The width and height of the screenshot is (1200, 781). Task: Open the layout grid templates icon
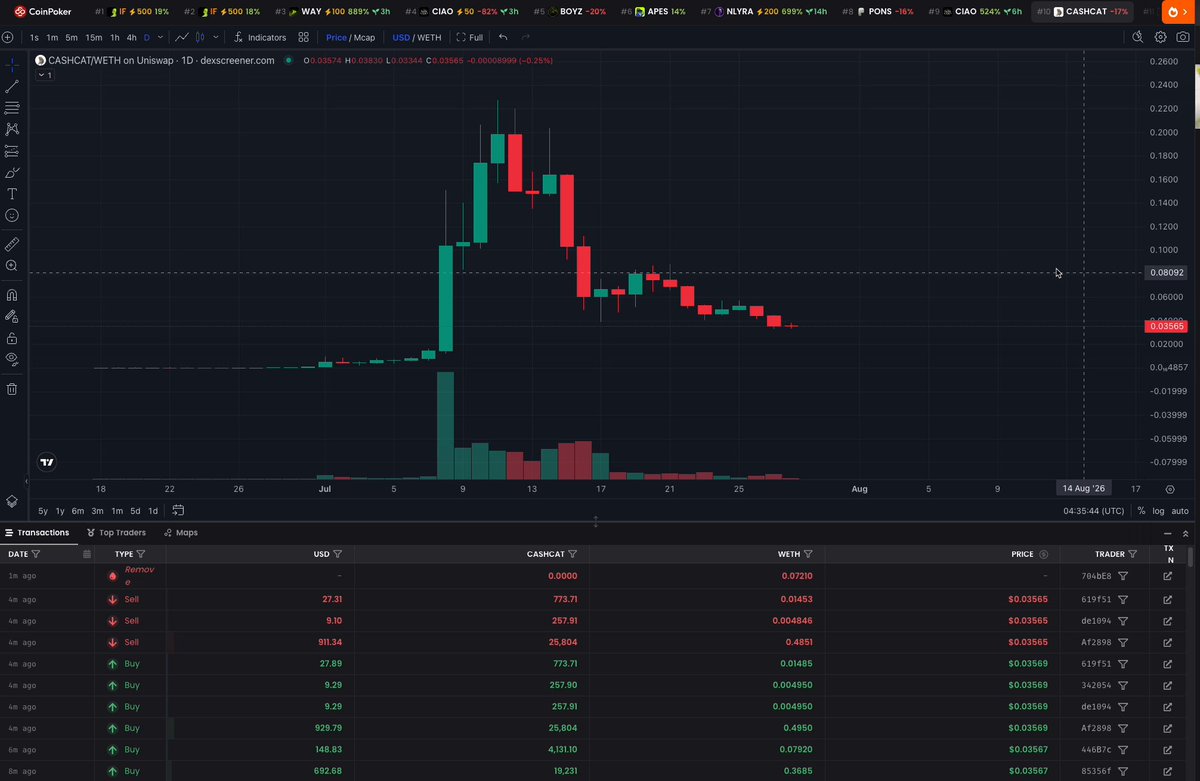(303, 37)
